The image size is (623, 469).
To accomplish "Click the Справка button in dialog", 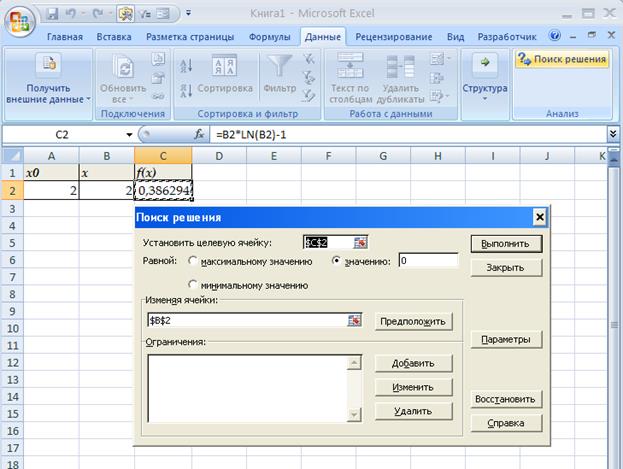I will [506, 423].
